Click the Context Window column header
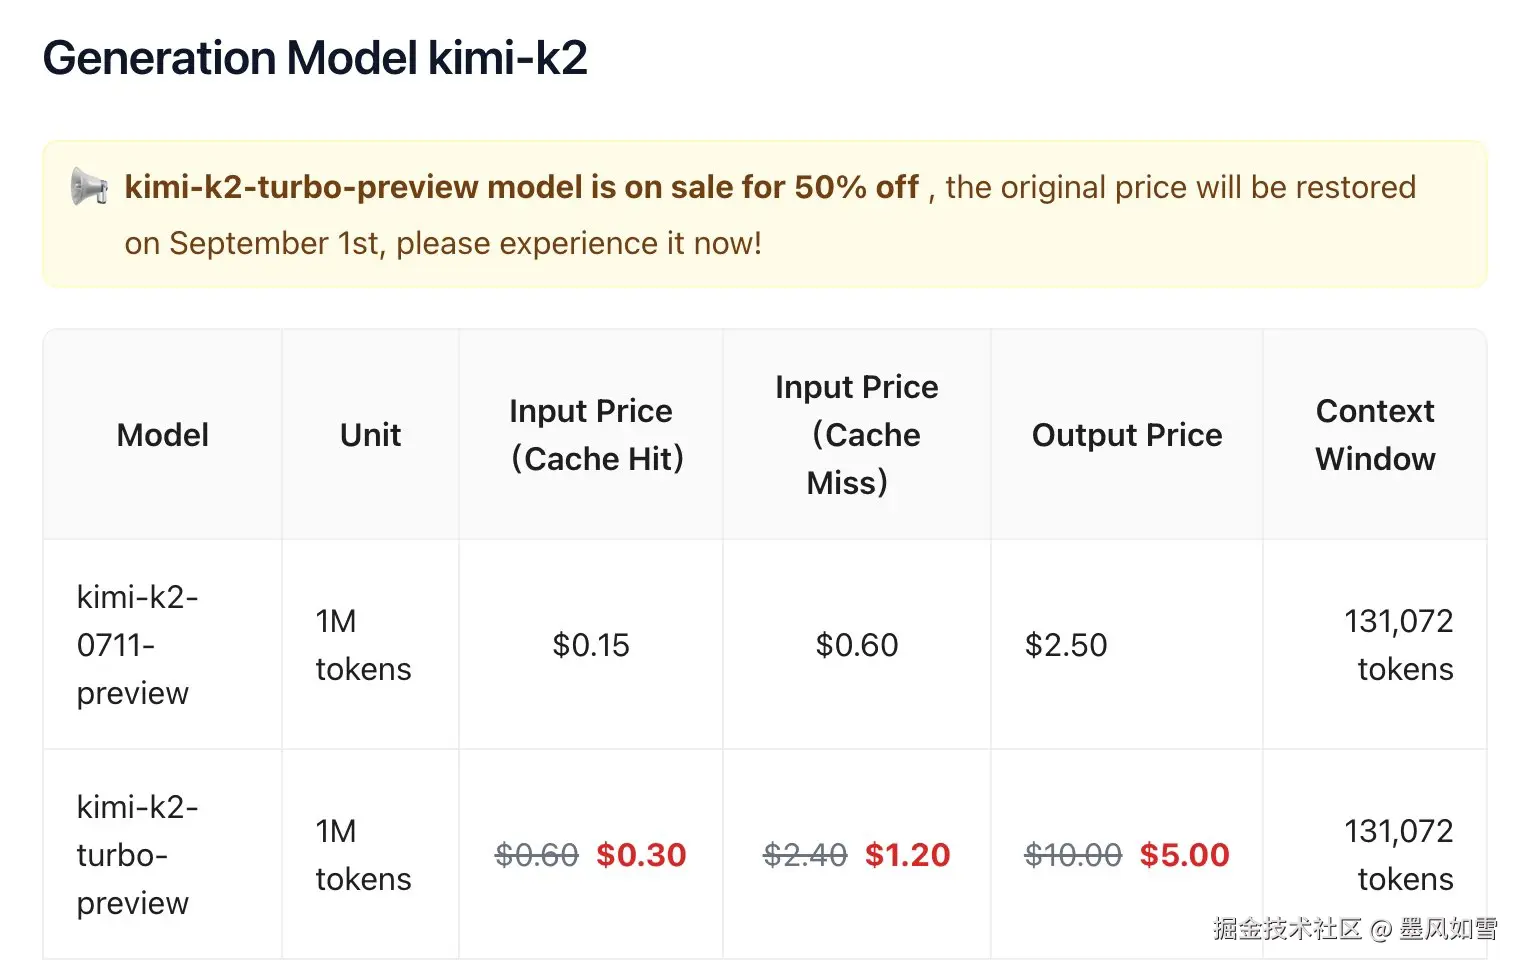This screenshot has width=1524, height=968. pos(1374,435)
